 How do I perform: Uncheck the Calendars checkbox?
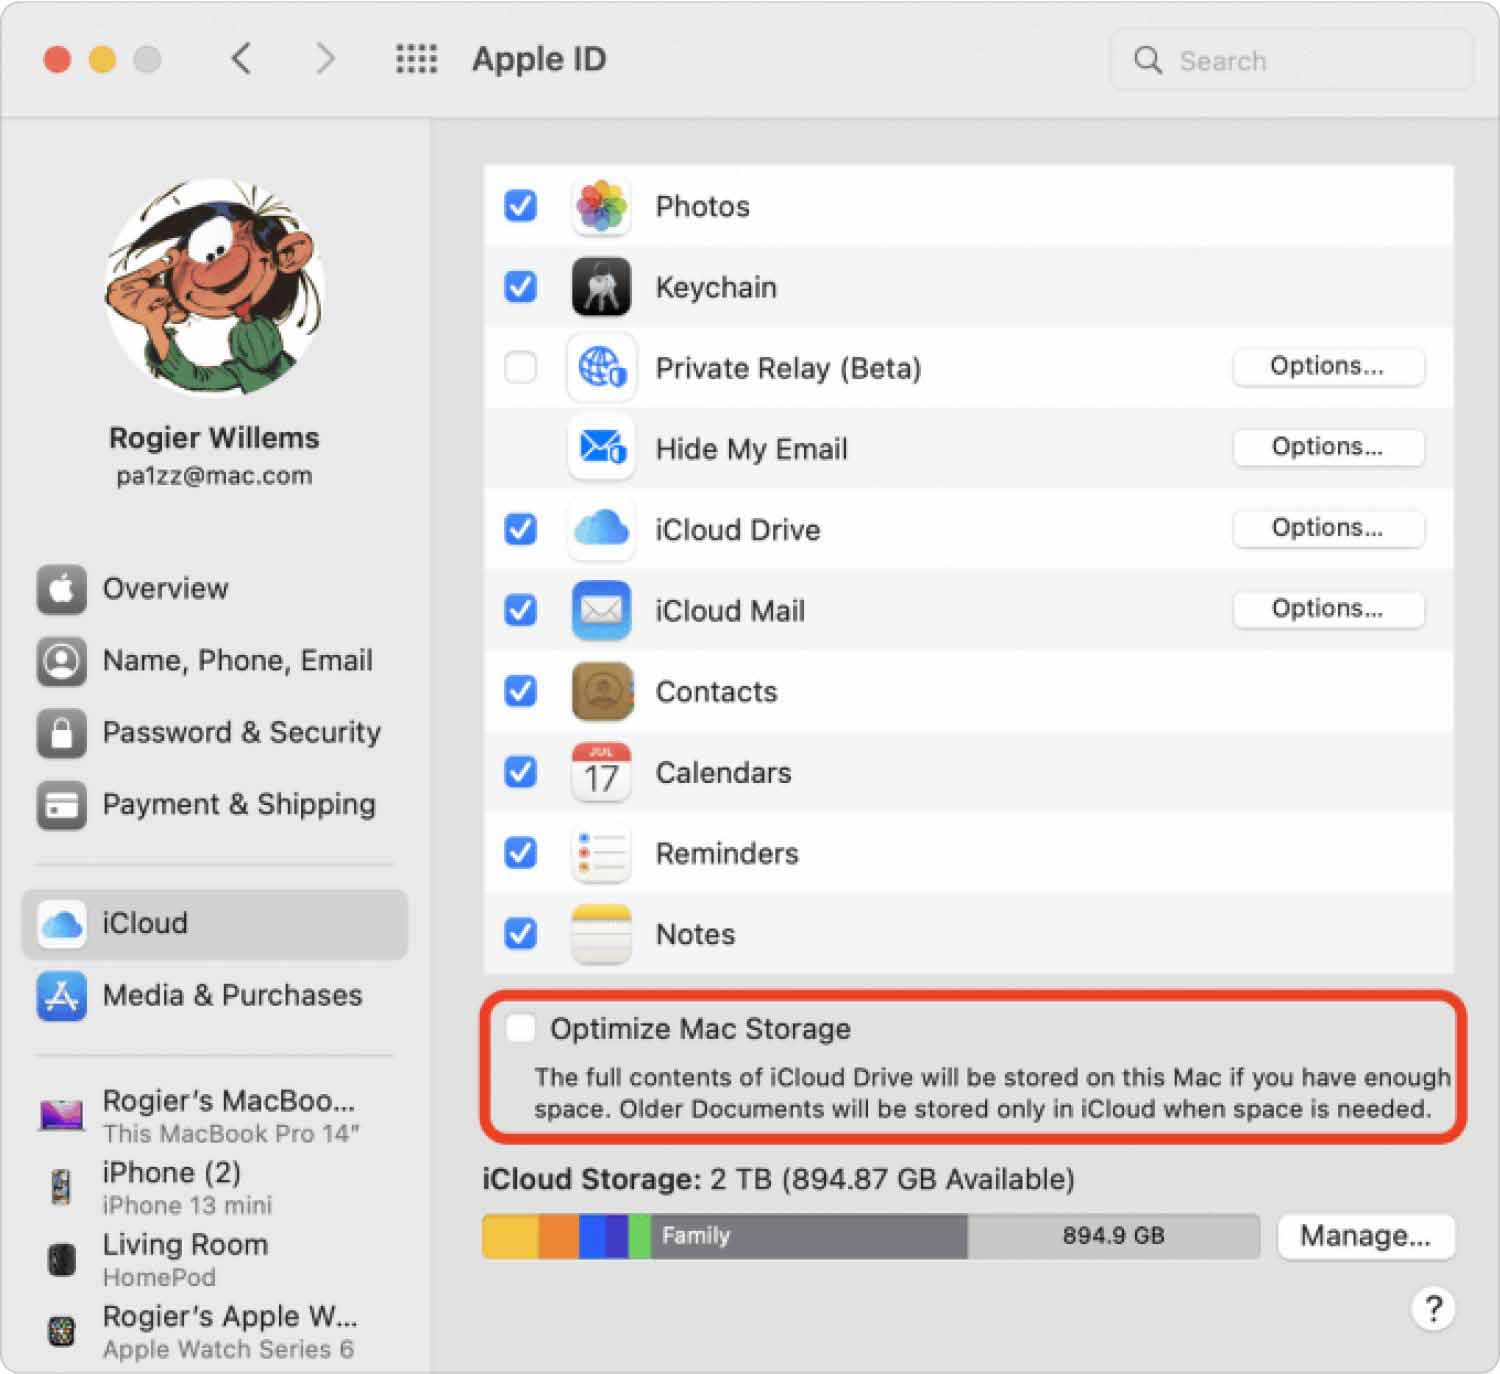[x=520, y=772]
